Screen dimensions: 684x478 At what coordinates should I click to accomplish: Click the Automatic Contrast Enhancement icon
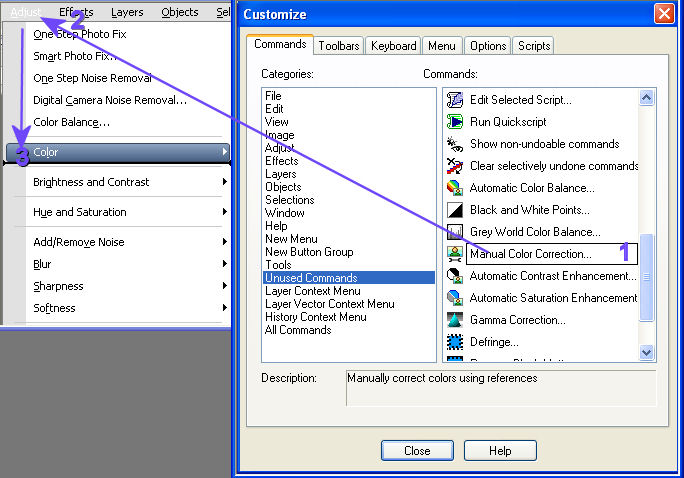pyautogui.click(x=455, y=276)
